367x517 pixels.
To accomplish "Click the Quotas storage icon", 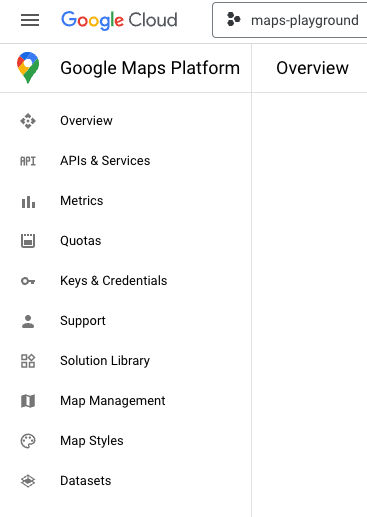I will pos(28,241).
